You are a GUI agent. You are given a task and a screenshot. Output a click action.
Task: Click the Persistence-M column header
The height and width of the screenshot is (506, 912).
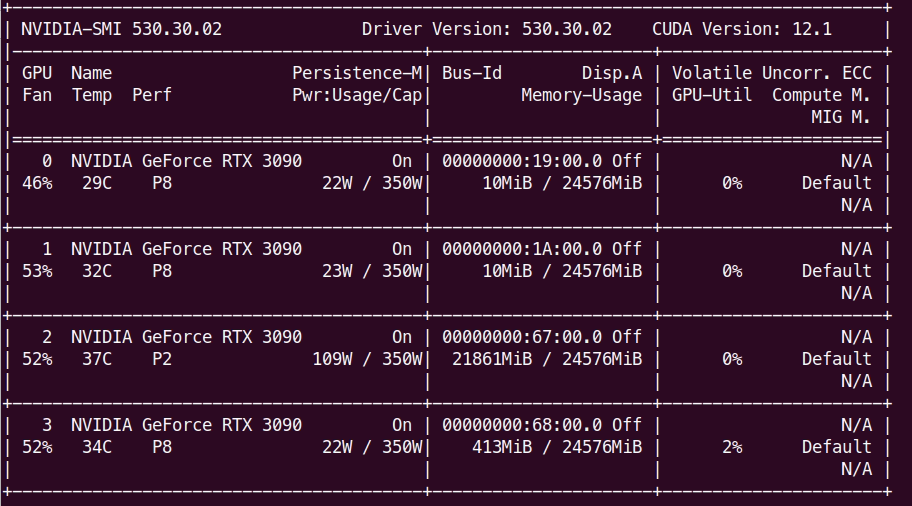[x=357, y=73]
